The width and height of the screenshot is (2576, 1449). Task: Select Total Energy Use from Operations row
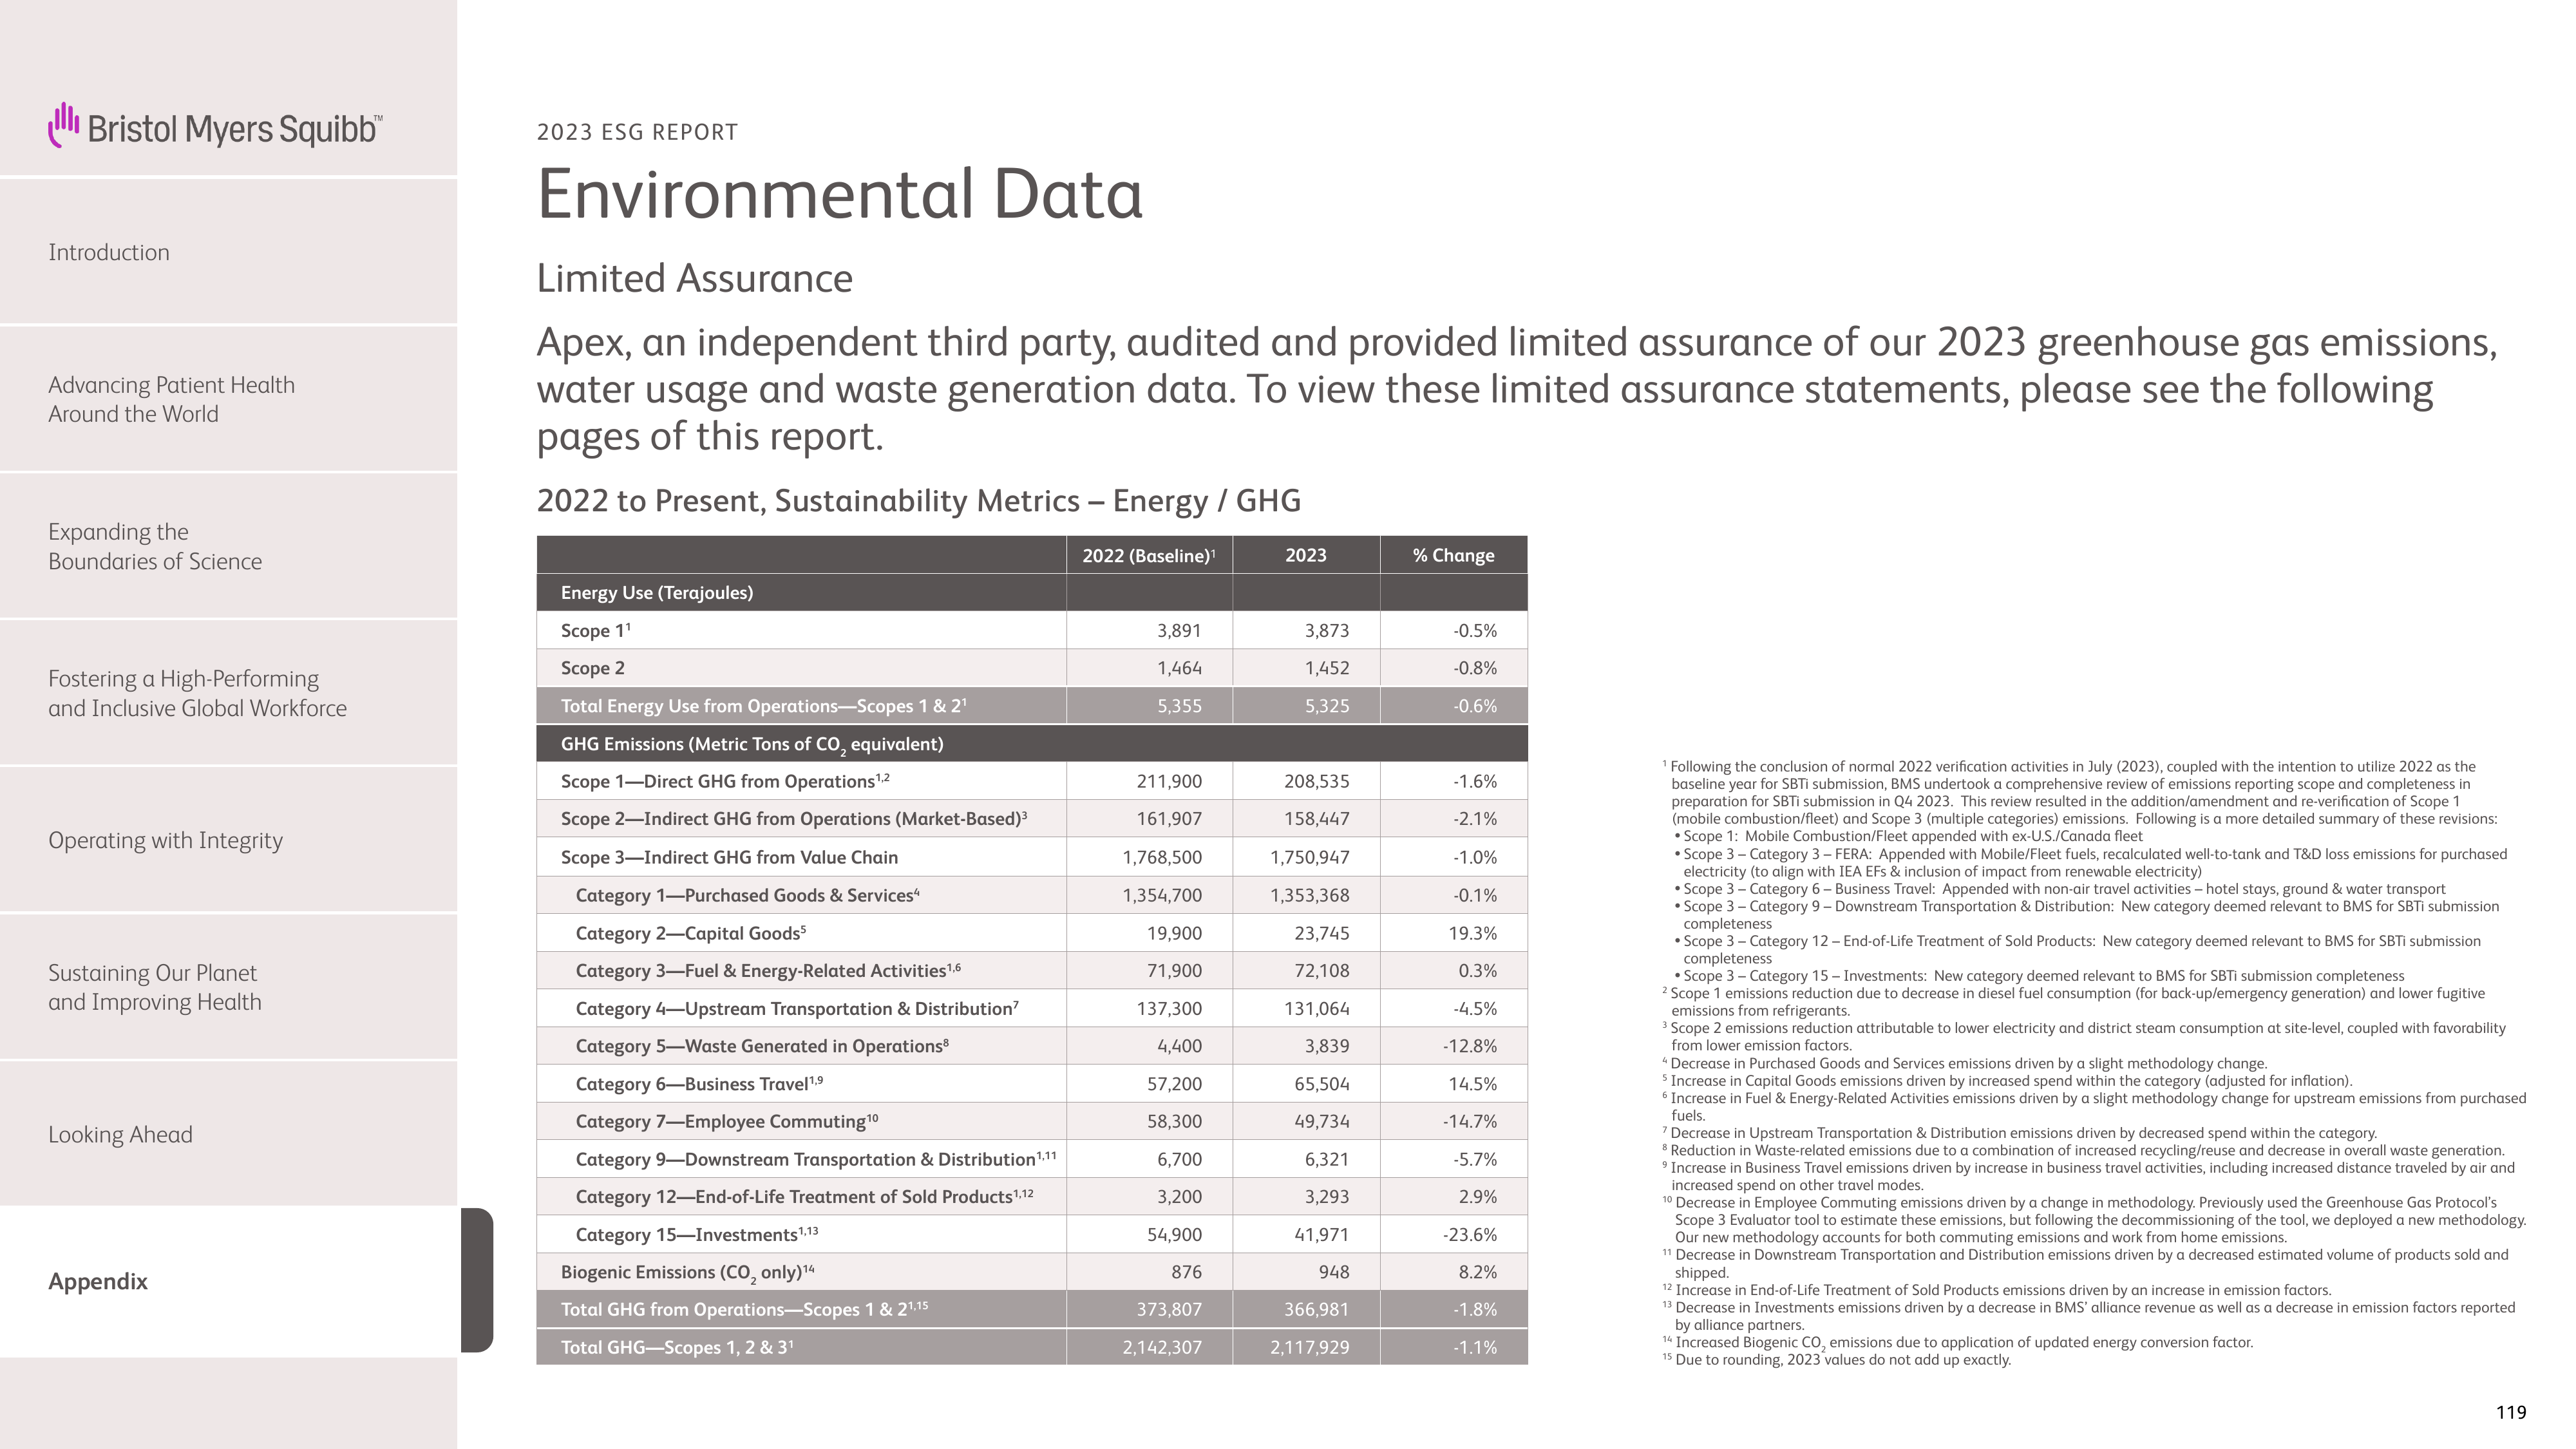1032,706
